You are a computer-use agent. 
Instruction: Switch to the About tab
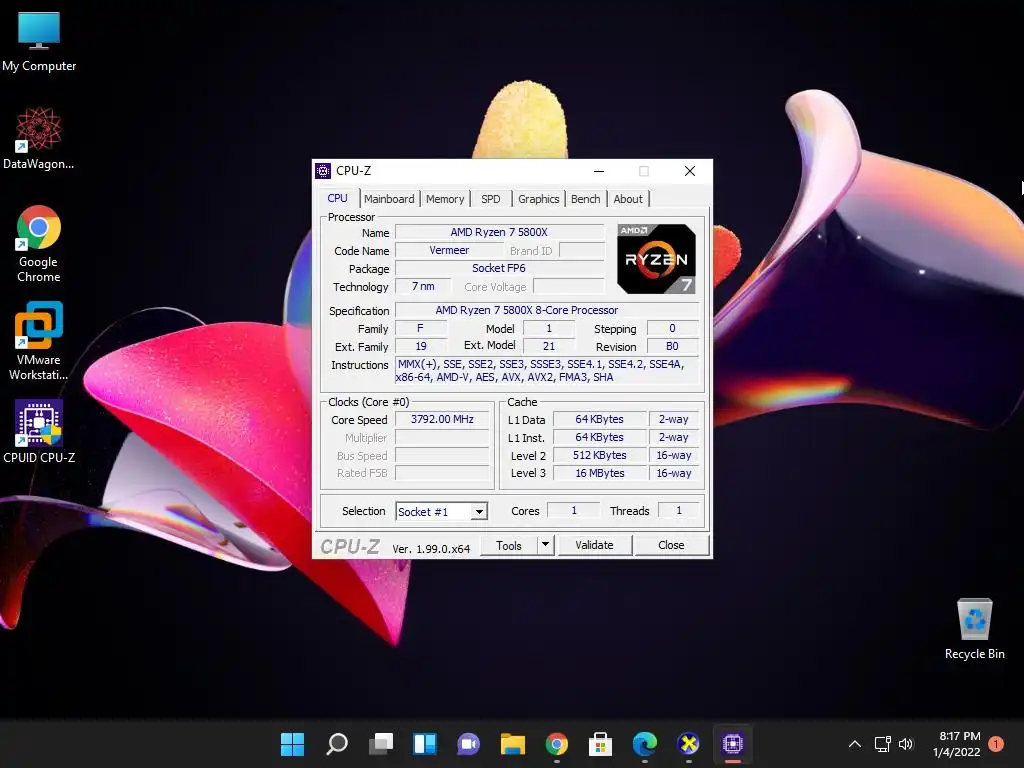click(628, 199)
